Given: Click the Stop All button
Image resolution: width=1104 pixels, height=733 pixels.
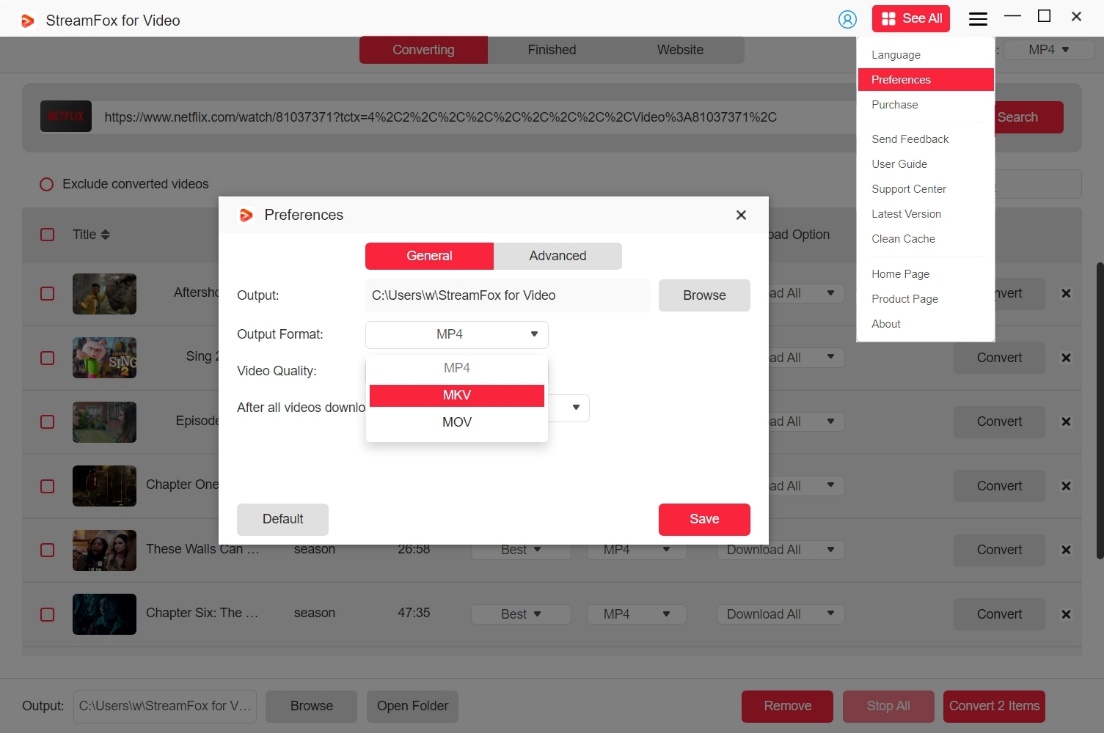Looking at the screenshot, I should tap(888, 706).
